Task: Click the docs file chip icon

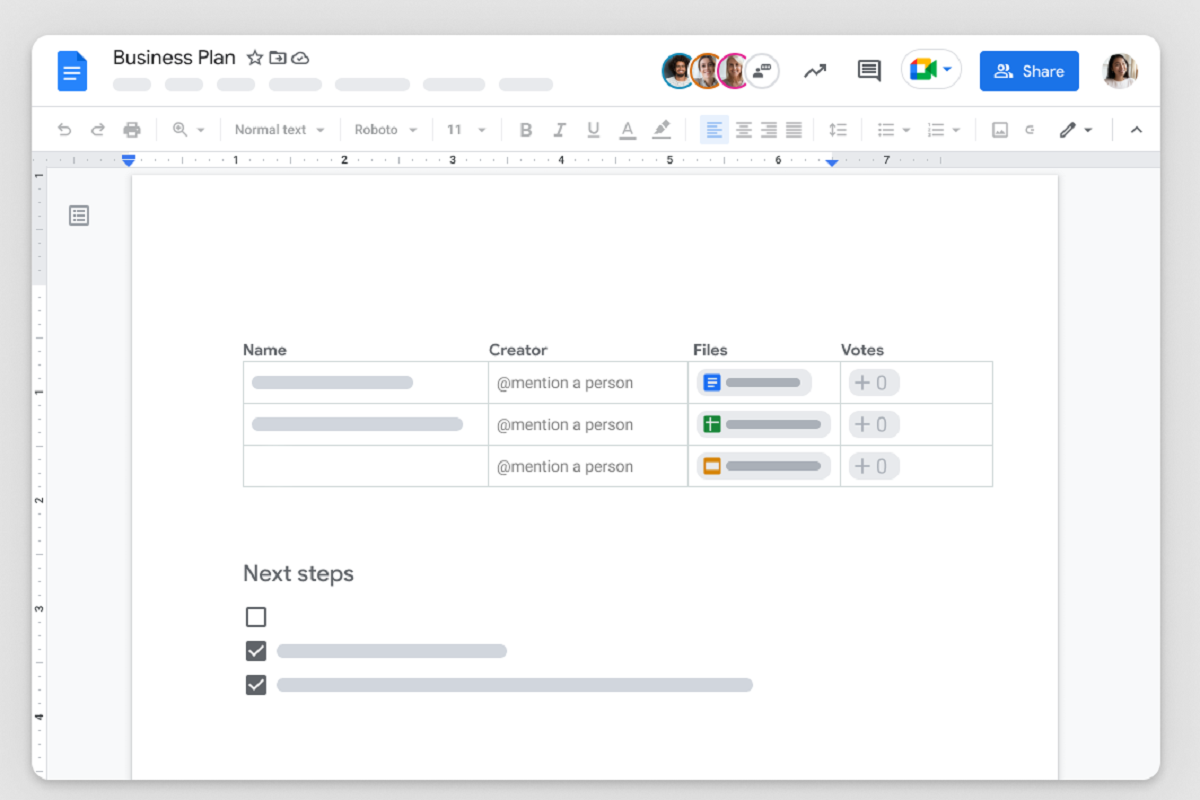Action: tap(712, 383)
